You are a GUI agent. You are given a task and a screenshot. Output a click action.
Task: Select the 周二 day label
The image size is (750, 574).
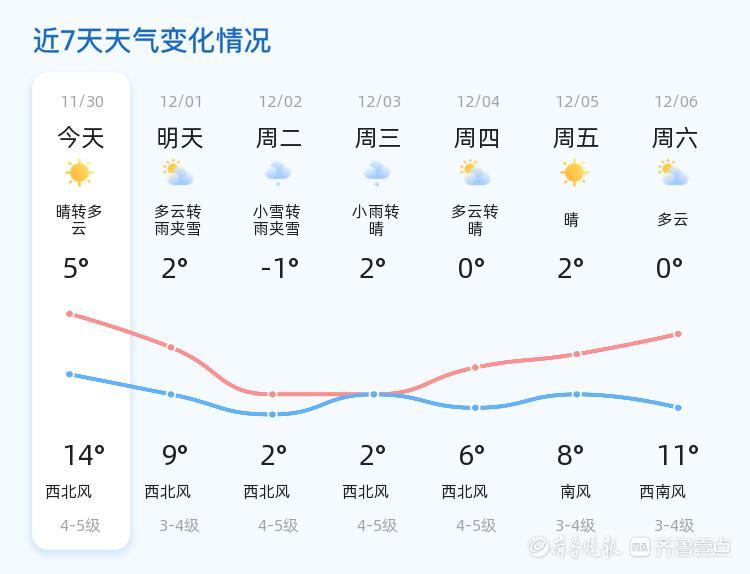tap(279, 137)
